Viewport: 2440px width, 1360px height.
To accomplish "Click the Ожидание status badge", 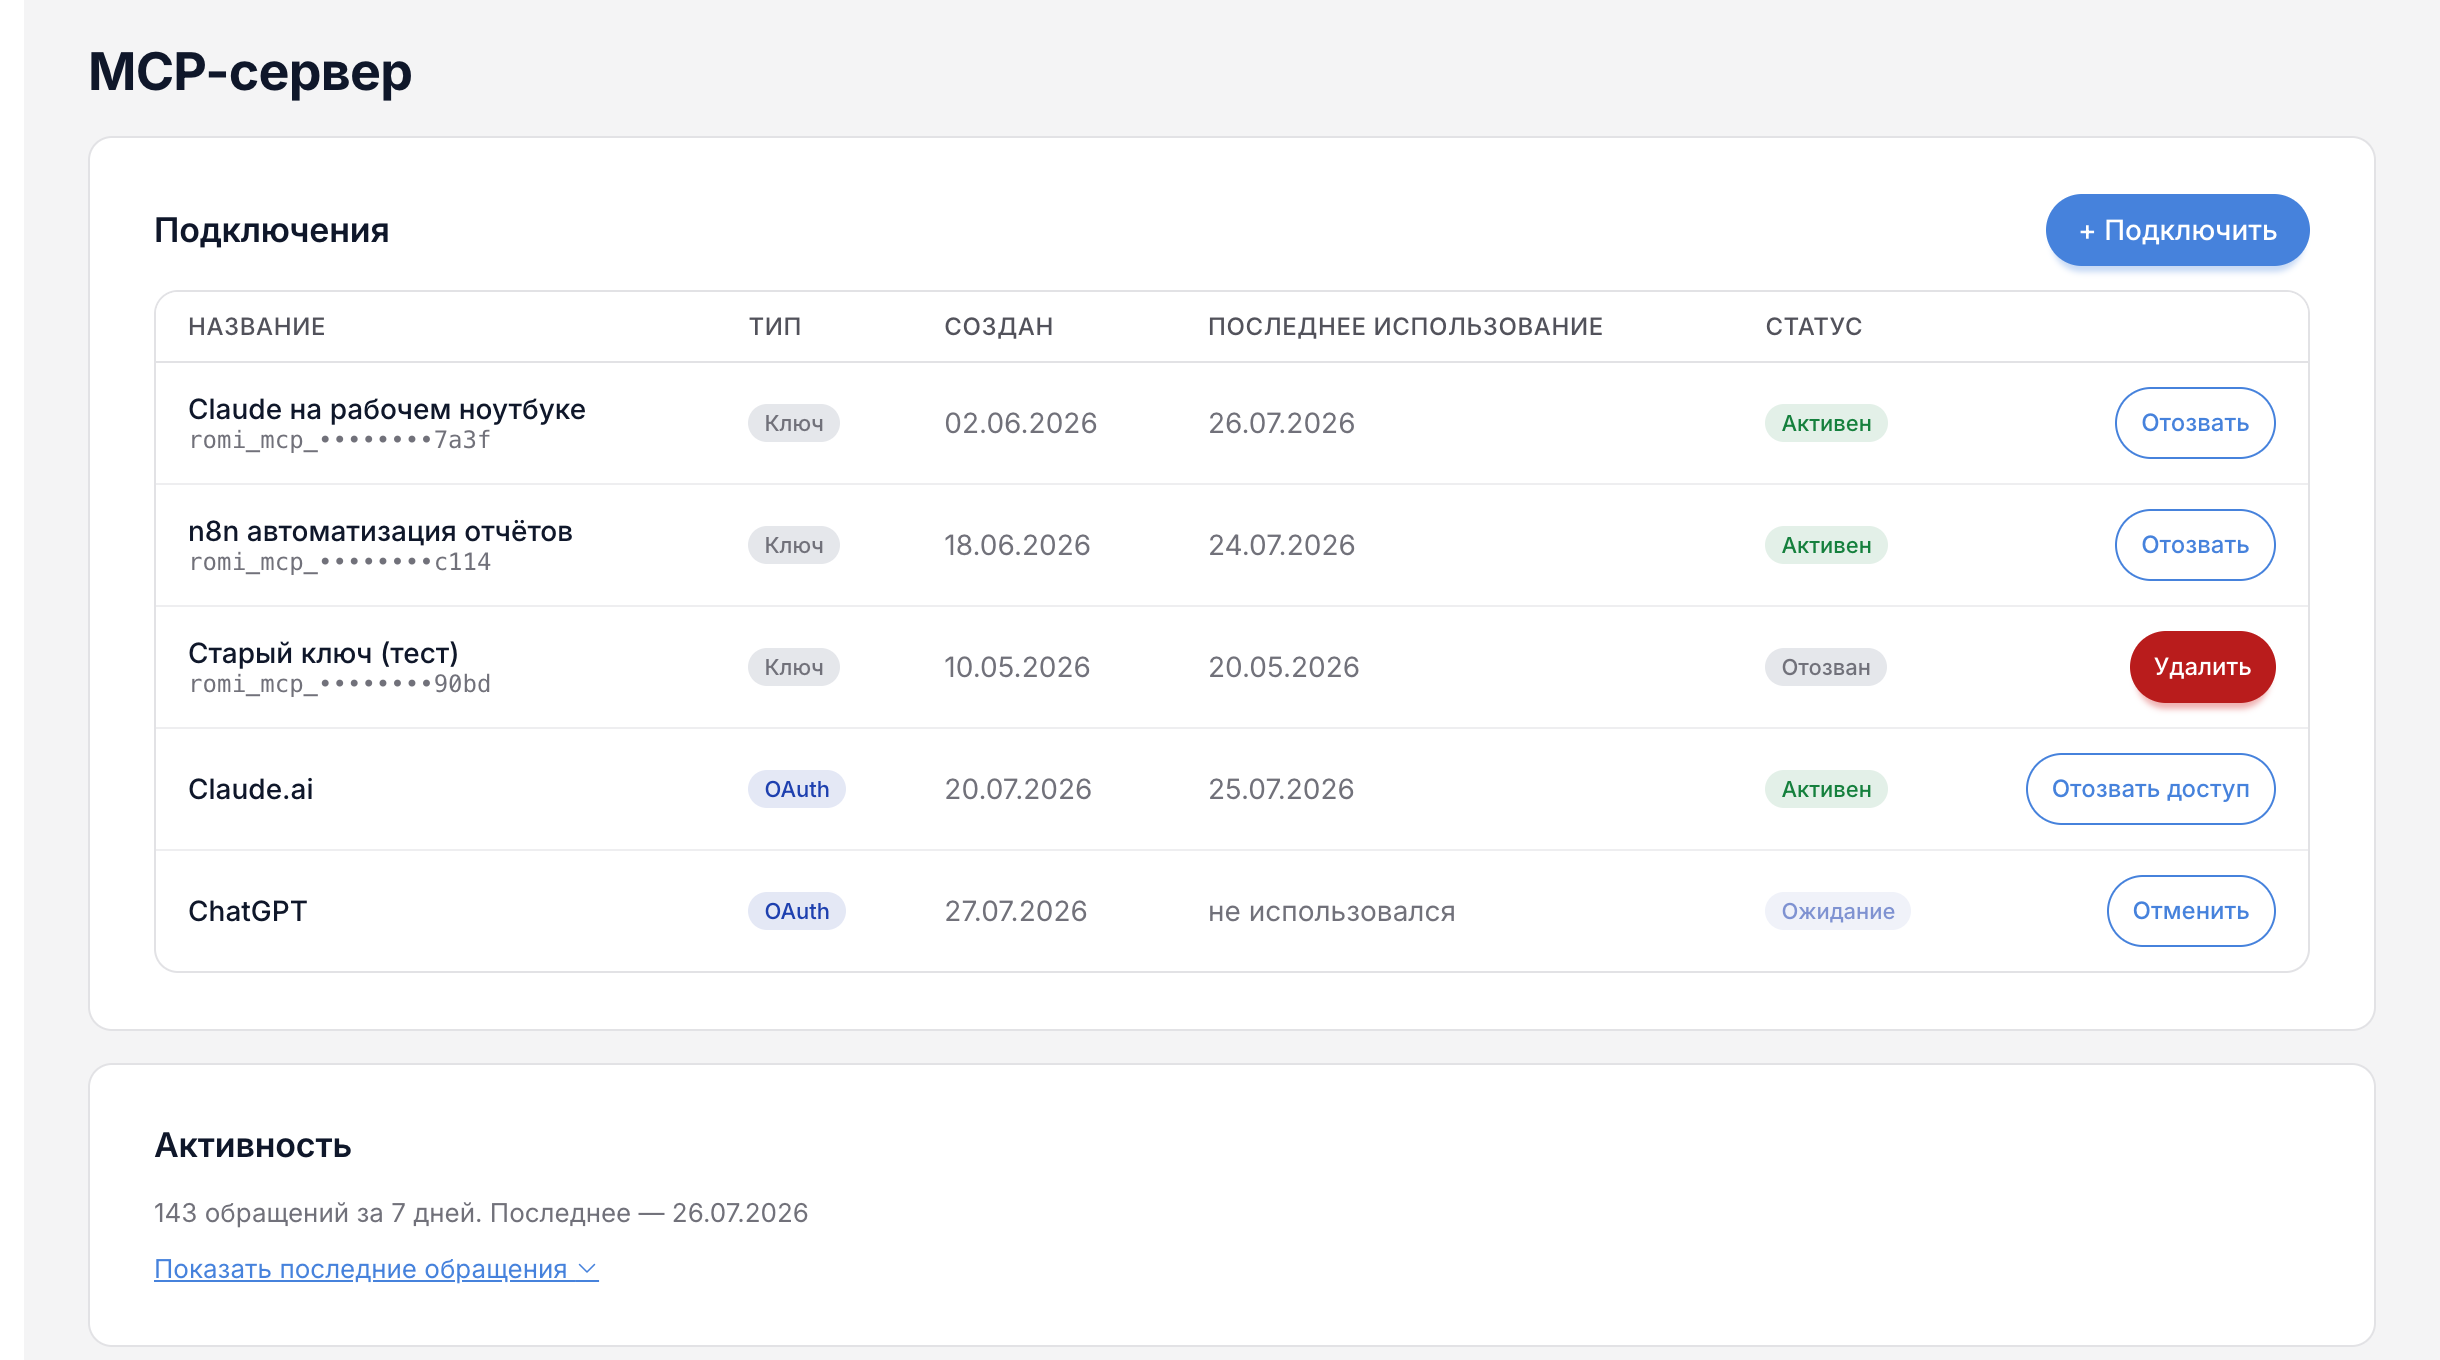I will (x=1838, y=911).
